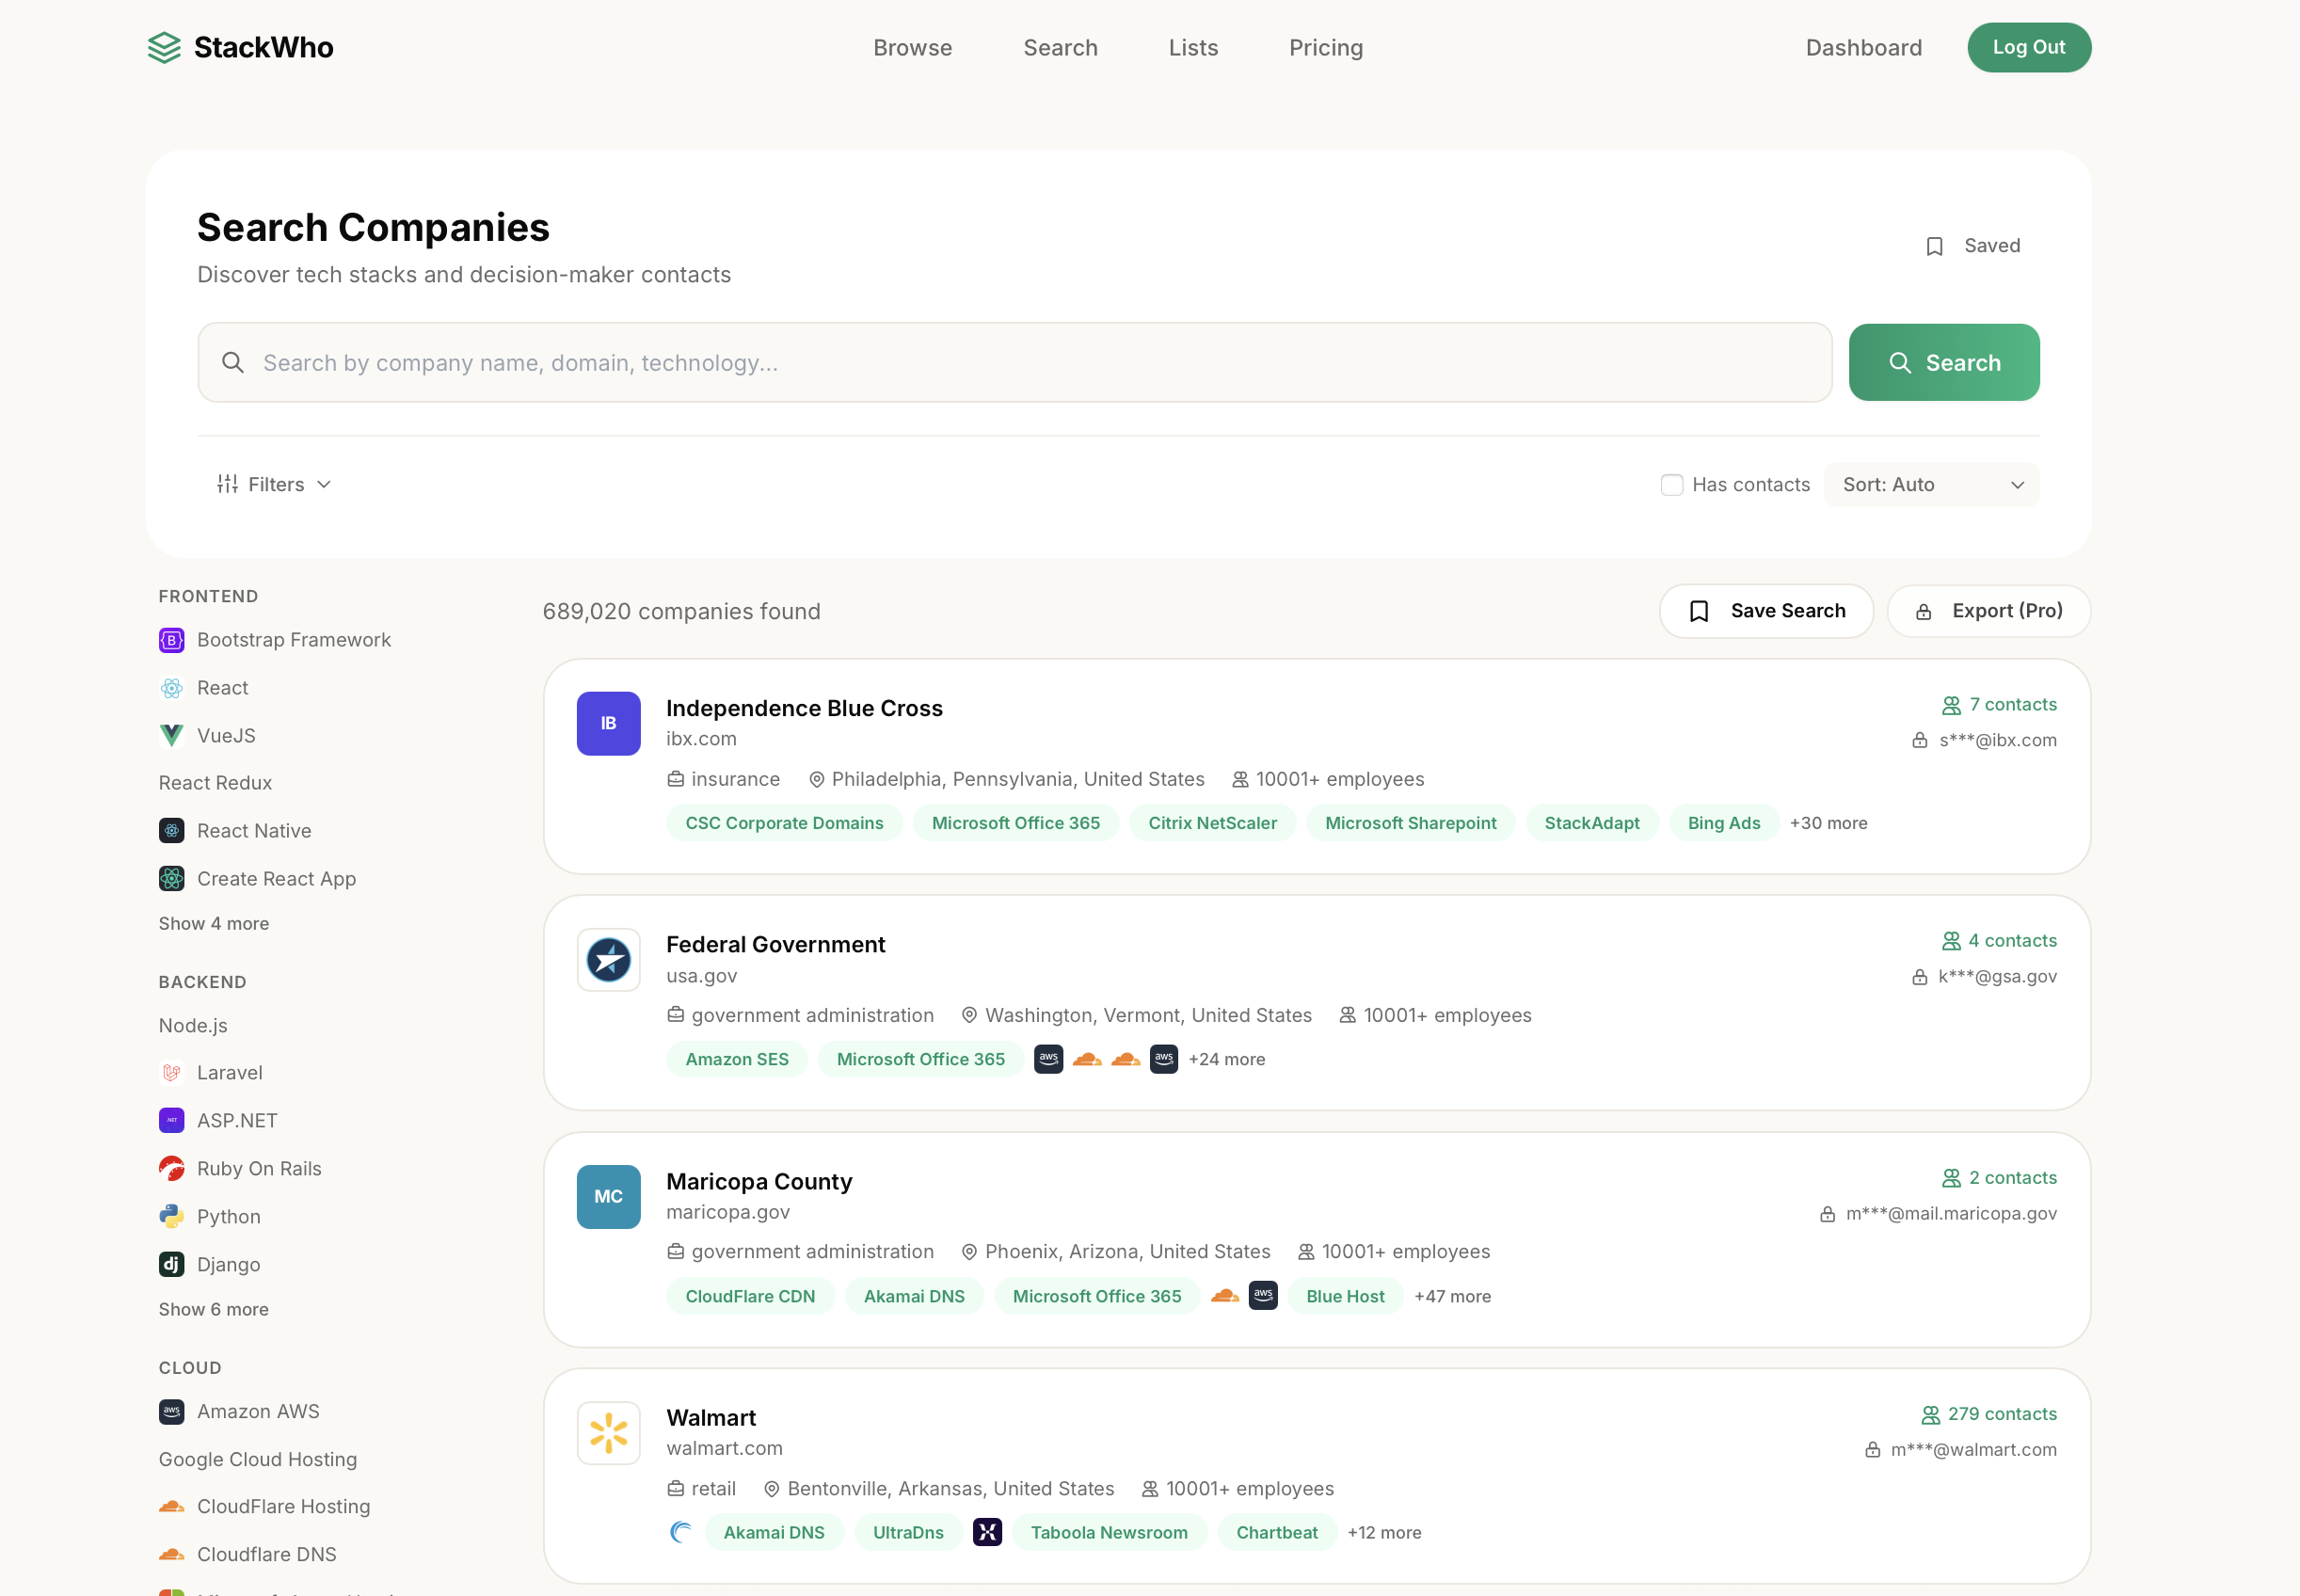Select the Laravel filter icon
Viewport: 2300px width, 1596px height.
point(171,1071)
